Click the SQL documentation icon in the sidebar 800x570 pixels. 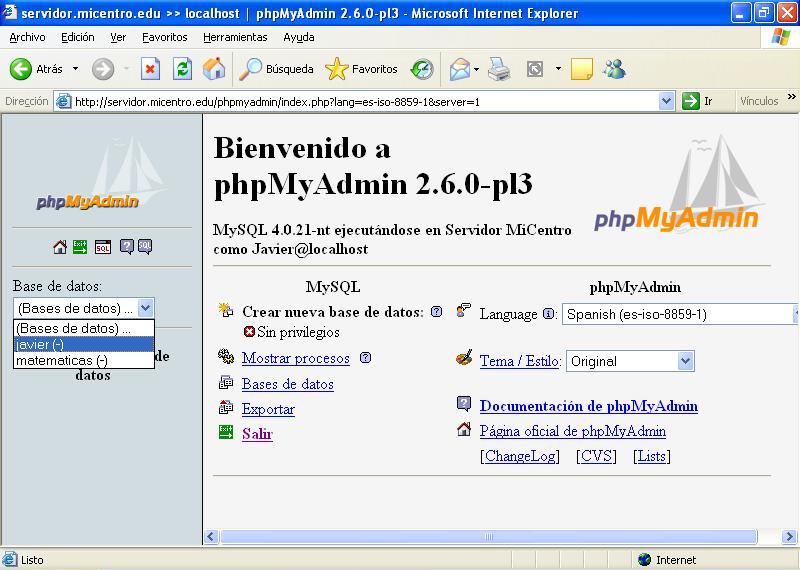(145, 247)
